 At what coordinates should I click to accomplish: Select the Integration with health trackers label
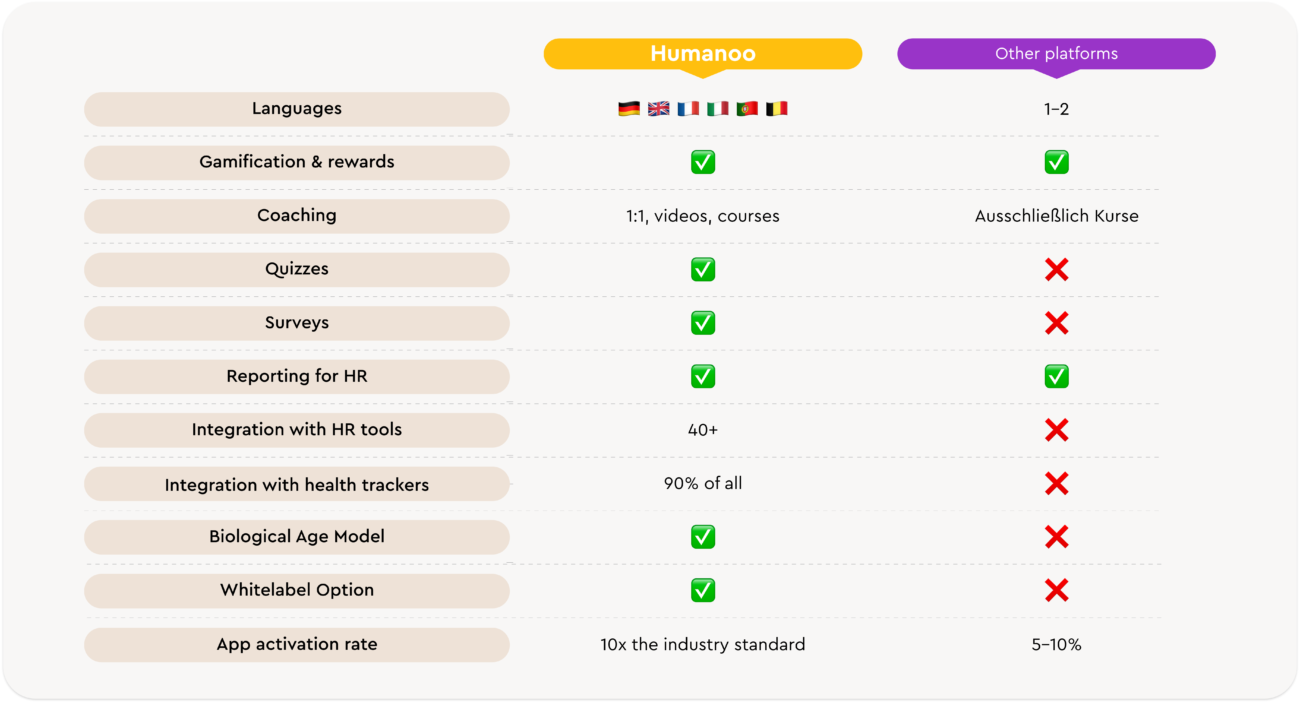(297, 485)
